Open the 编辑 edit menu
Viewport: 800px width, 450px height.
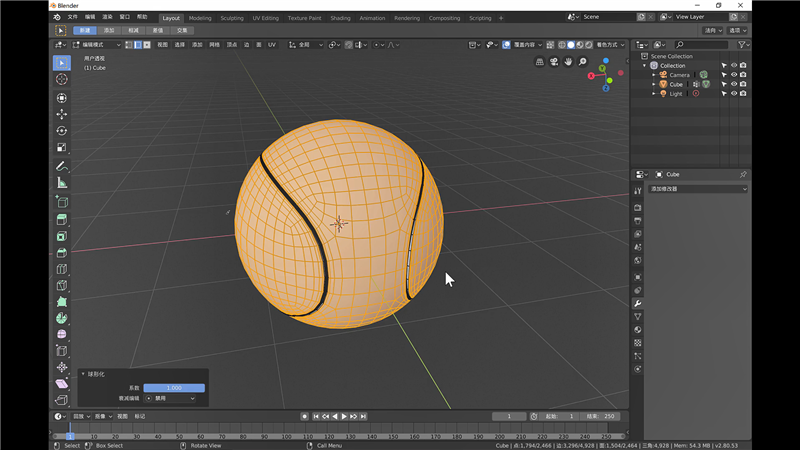90,17
